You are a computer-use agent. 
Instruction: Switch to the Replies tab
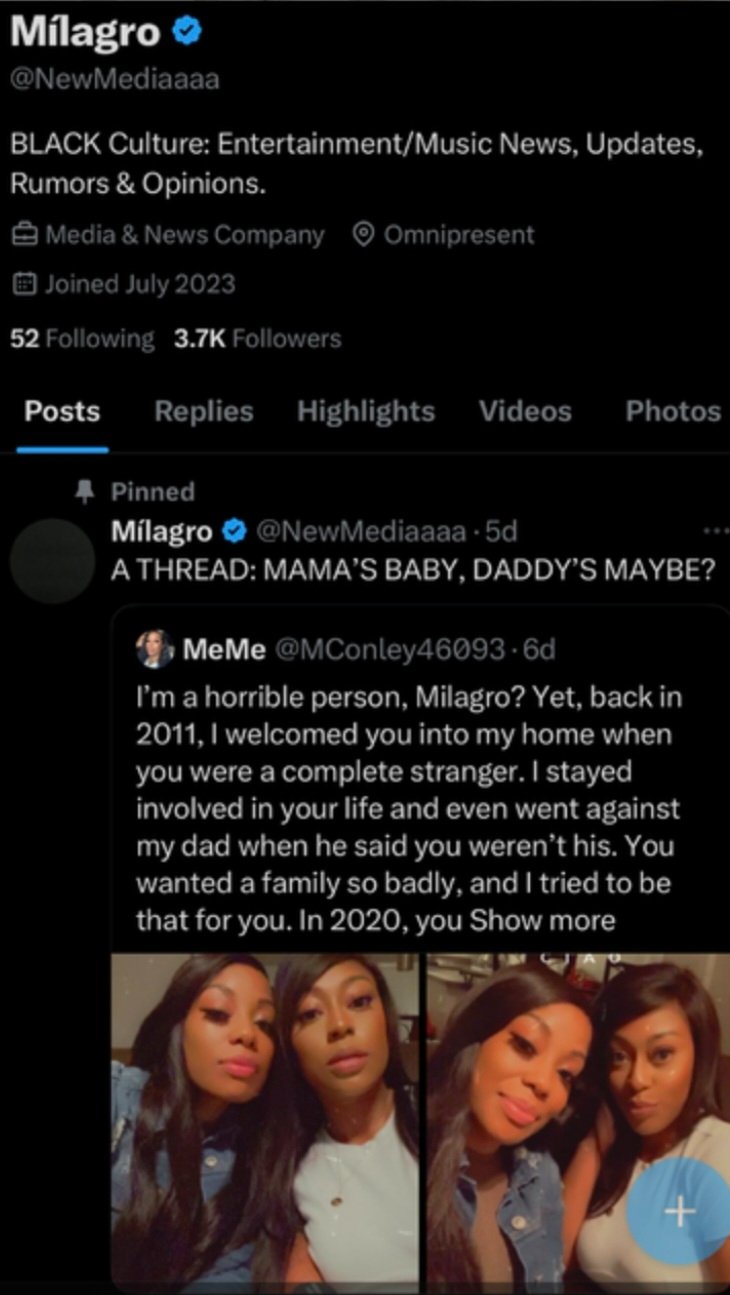point(203,411)
